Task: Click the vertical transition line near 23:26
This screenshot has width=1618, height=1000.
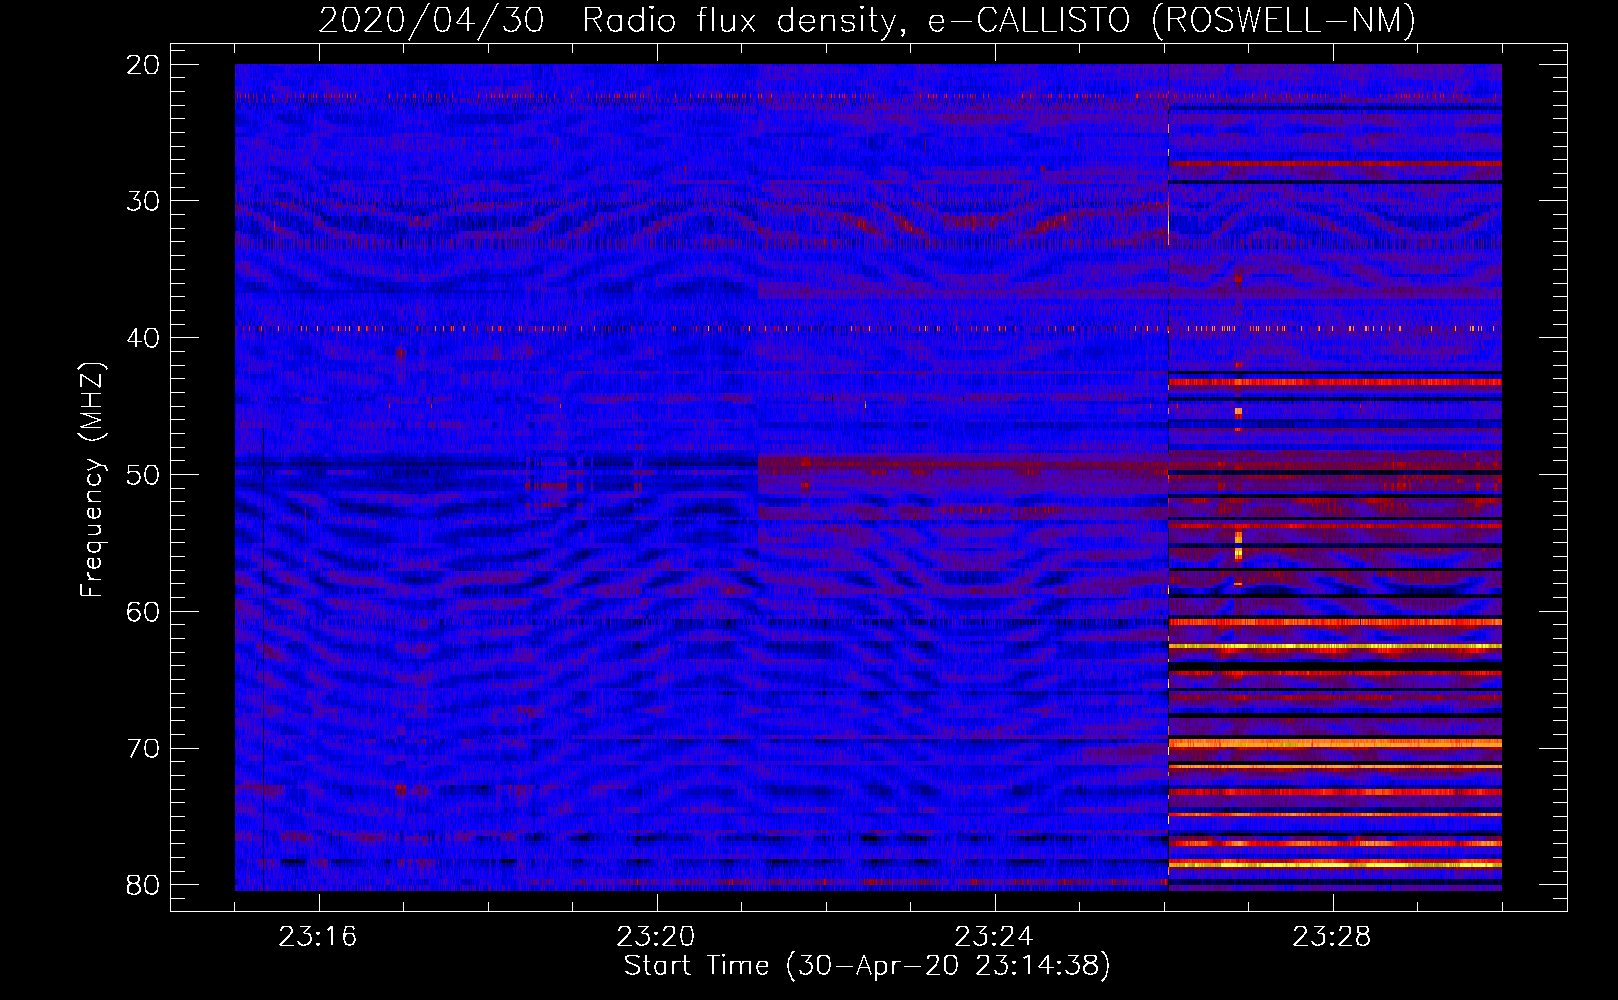Action: (1168, 476)
